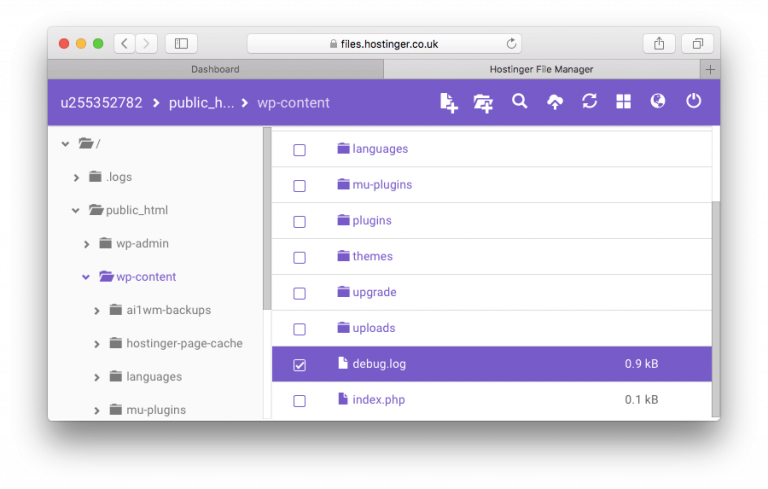Viewport: 768px width, 489px height.
Task: Click the new folder icon
Action: (x=483, y=103)
